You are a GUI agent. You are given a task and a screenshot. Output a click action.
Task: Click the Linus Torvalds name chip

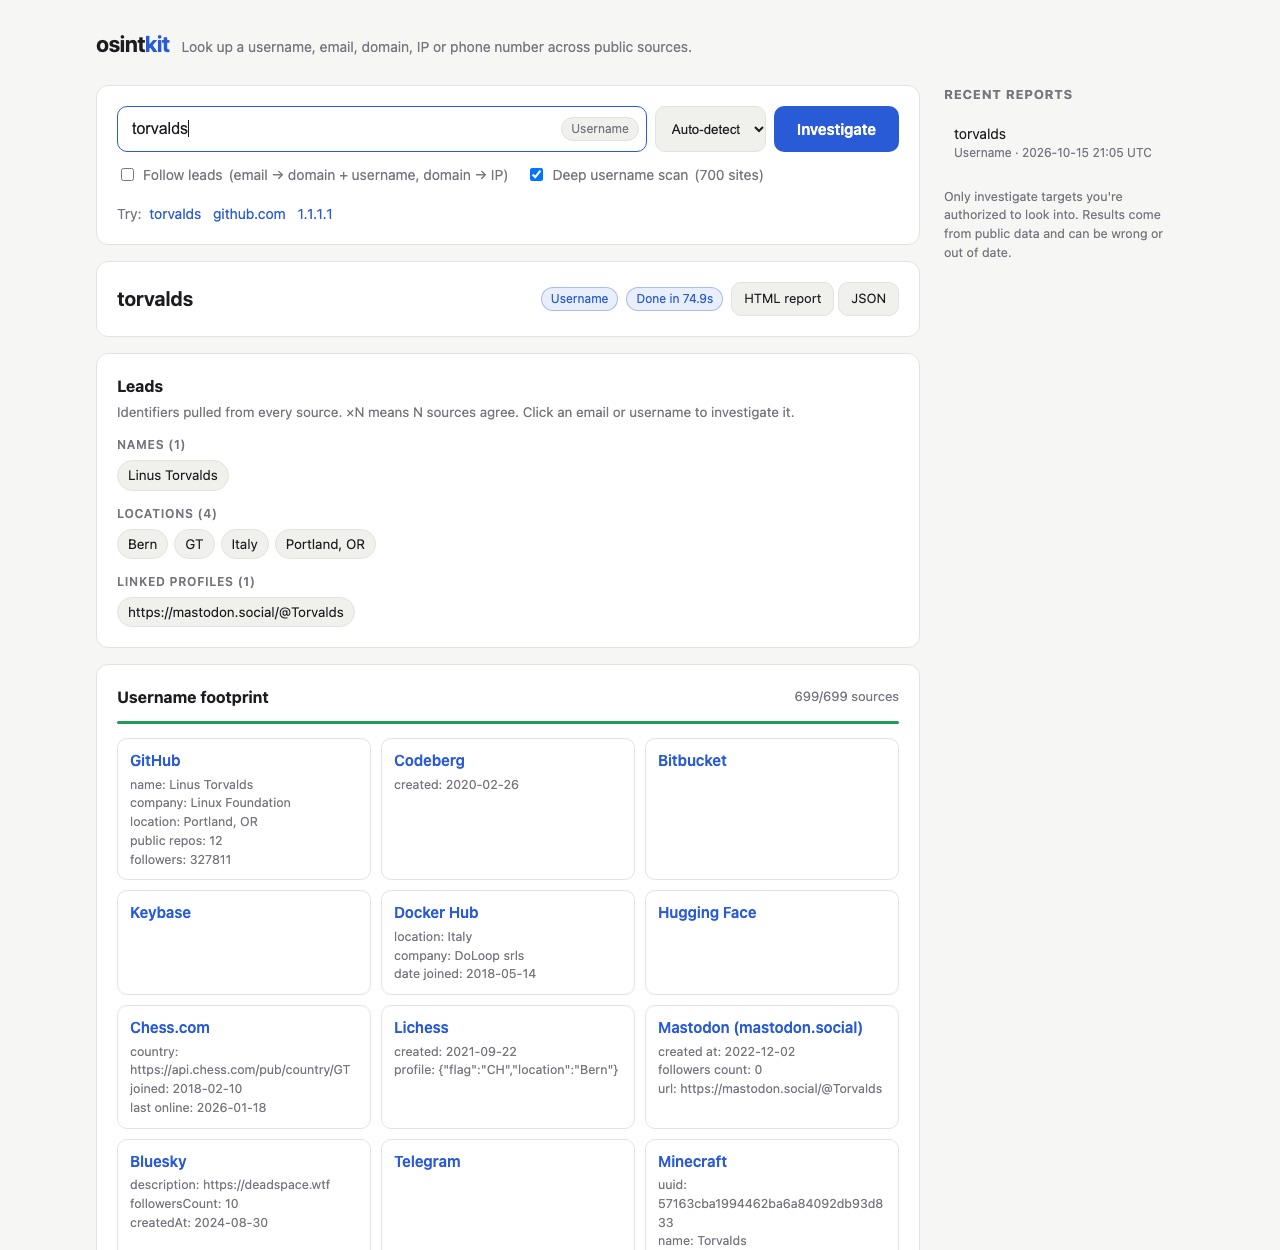coord(173,476)
